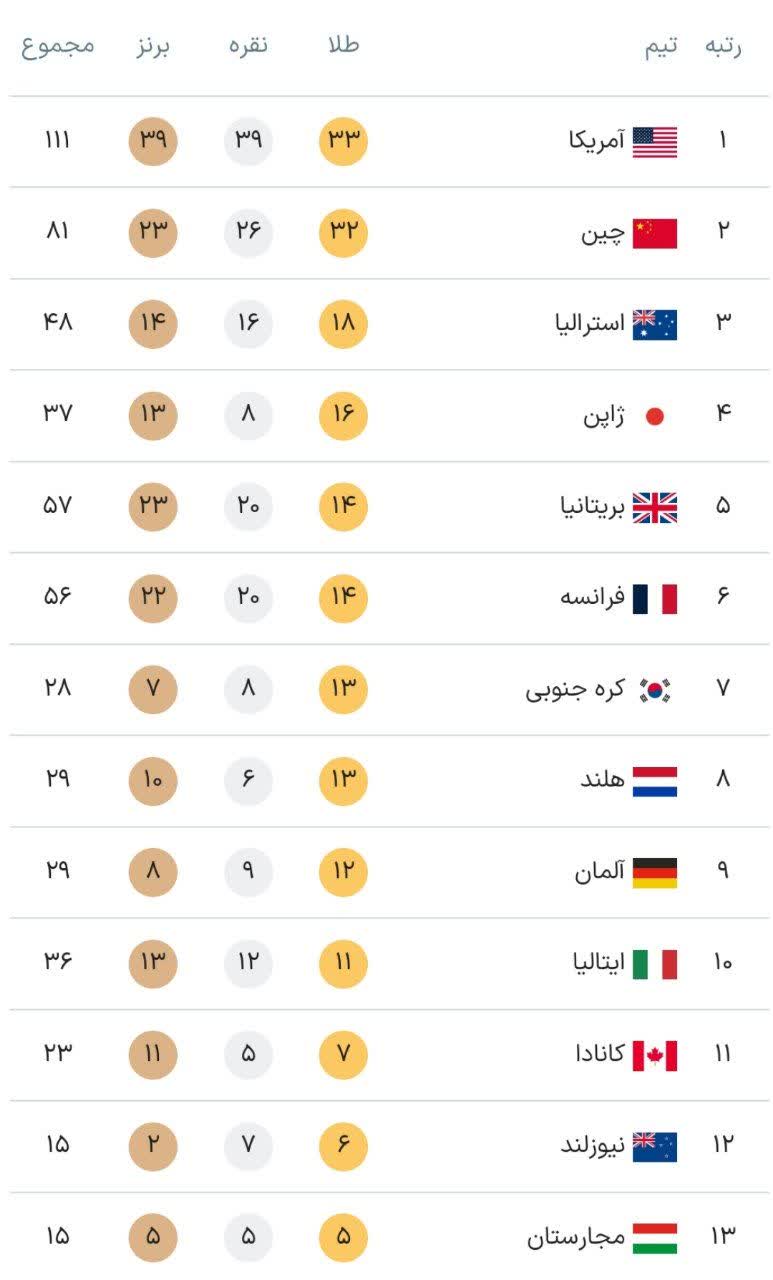Sort by the طلا gold column header
This screenshot has width=773, height=1280.
tap(343, 46)
